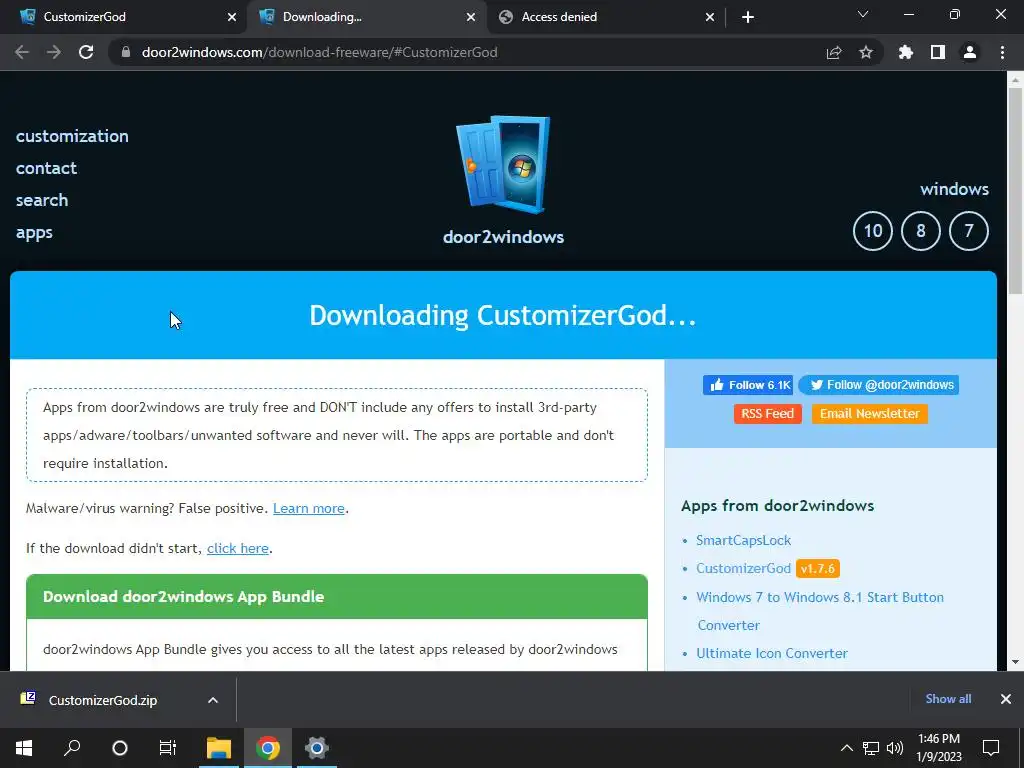
Task: Open the SmartCapsLock app link
Action: [x=743, y=540]
